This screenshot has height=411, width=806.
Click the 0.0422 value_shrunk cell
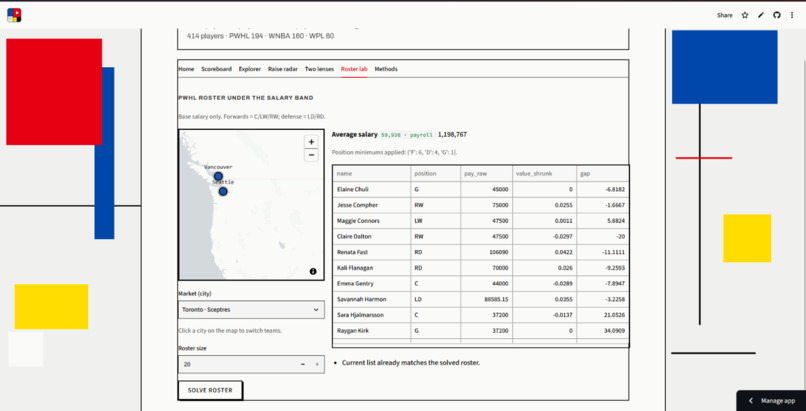point(544,252)
